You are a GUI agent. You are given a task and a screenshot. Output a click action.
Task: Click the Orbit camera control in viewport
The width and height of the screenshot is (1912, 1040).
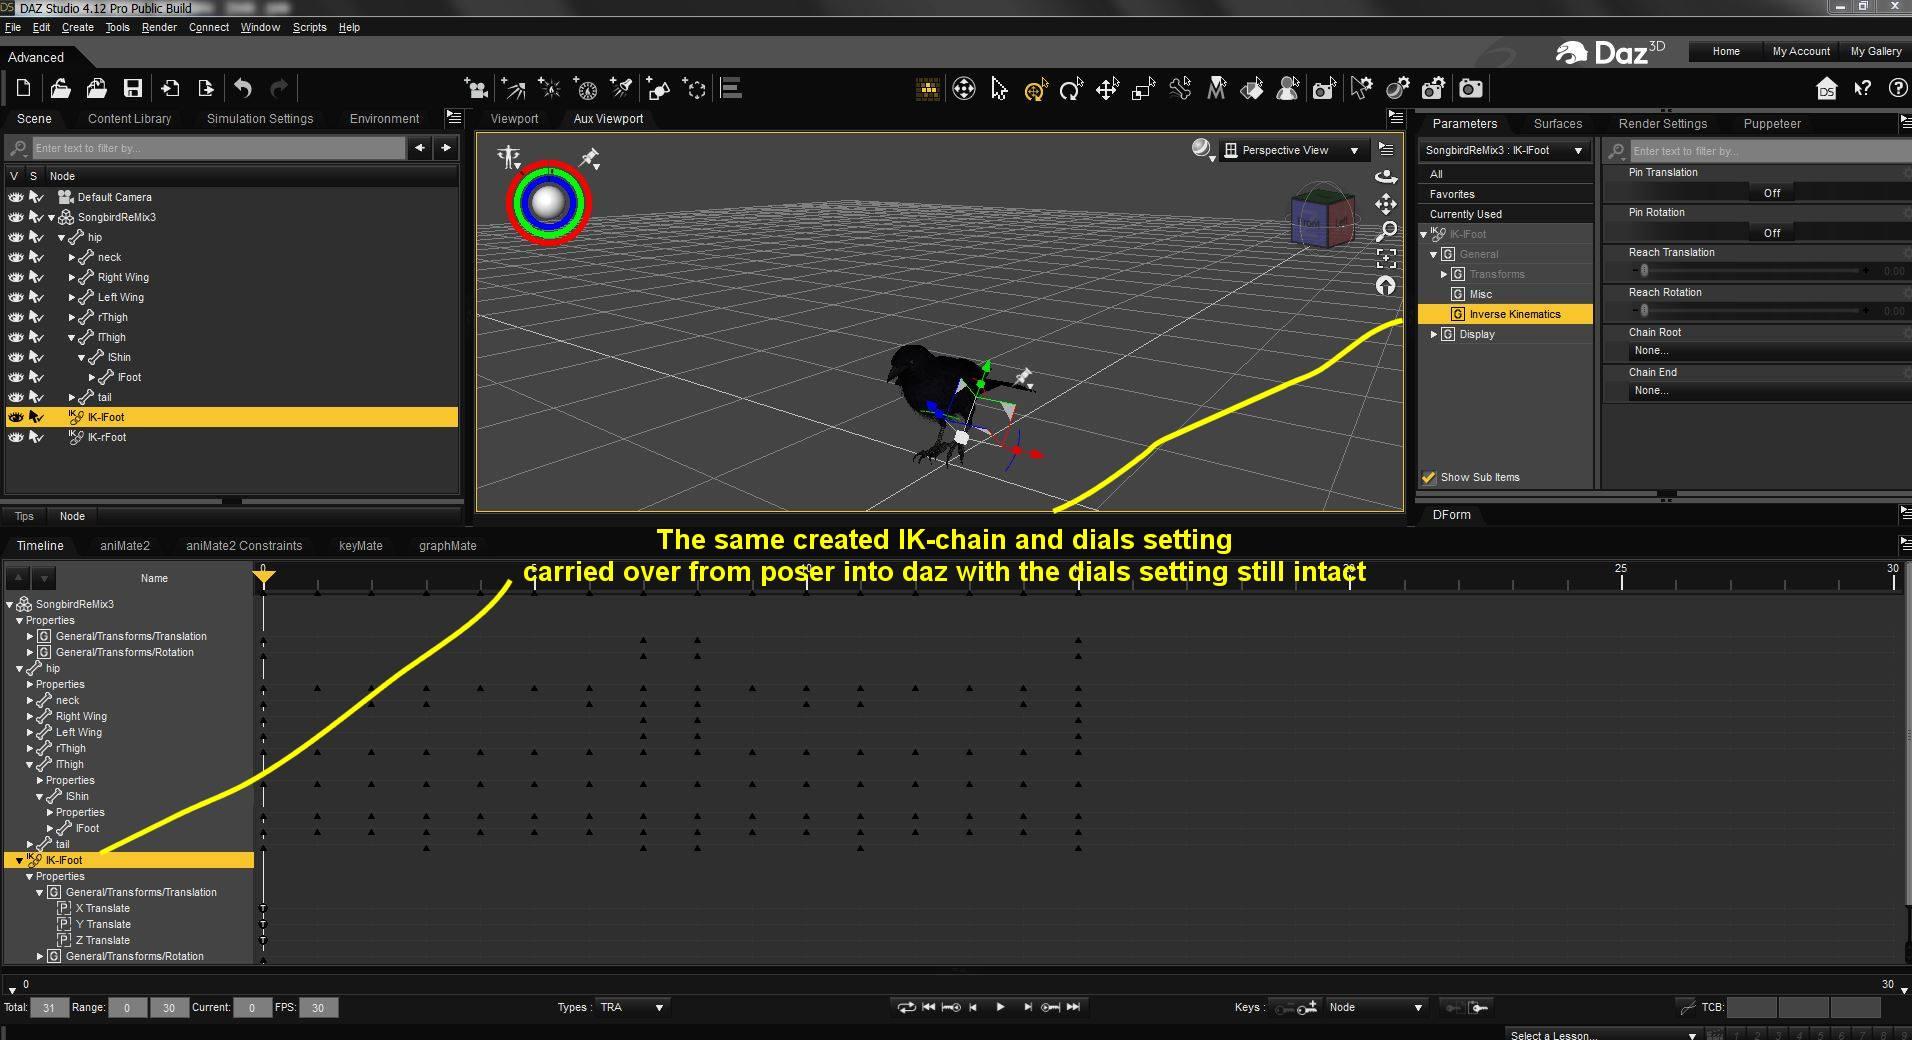(x=1386, y=177)
